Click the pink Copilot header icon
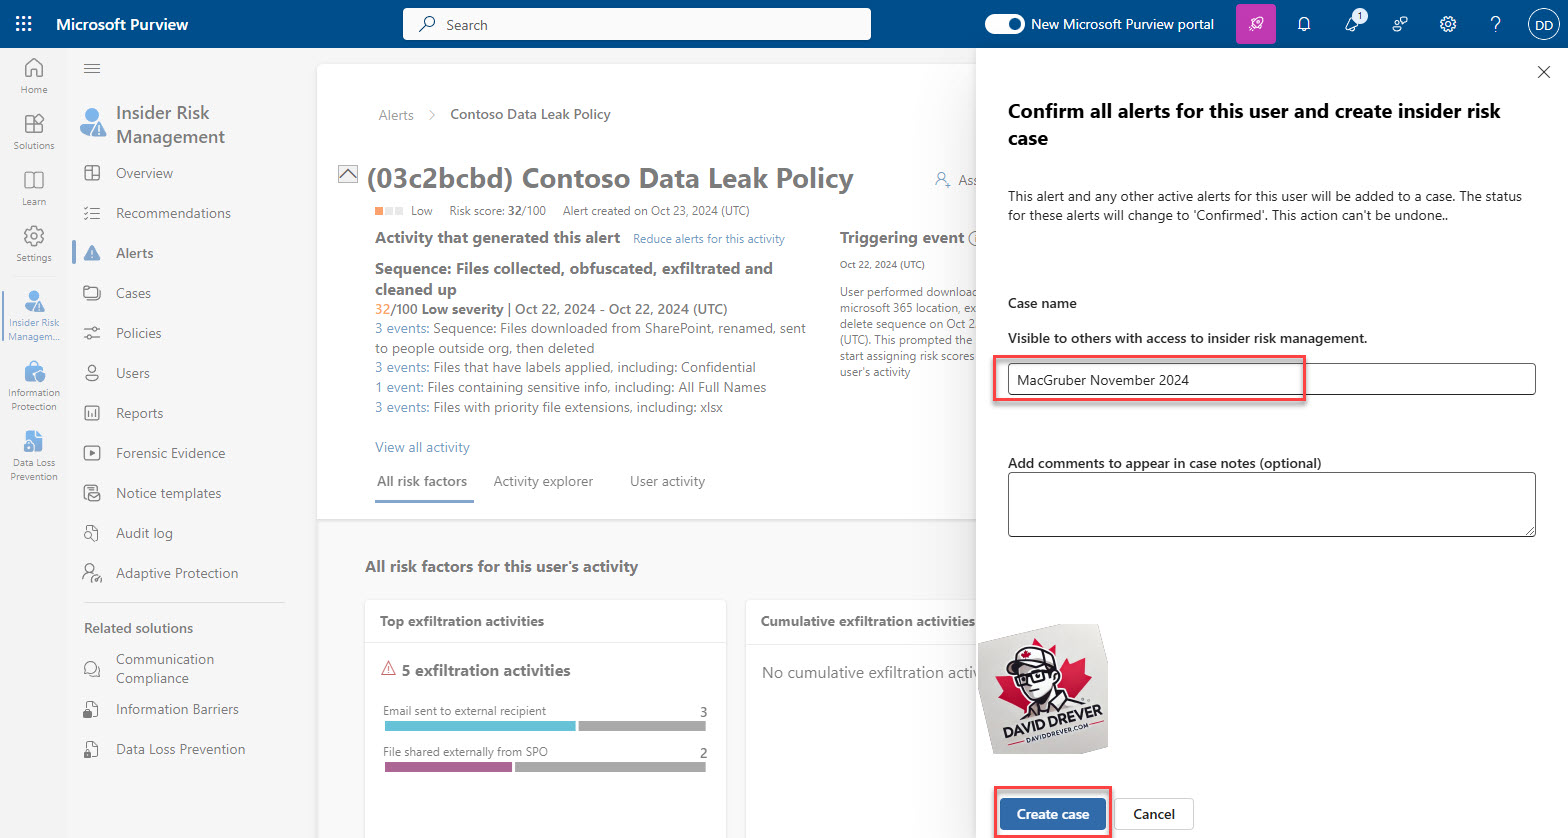Image resolution: width=1568 pixels, height=838 pixels. coord(1256,24)
